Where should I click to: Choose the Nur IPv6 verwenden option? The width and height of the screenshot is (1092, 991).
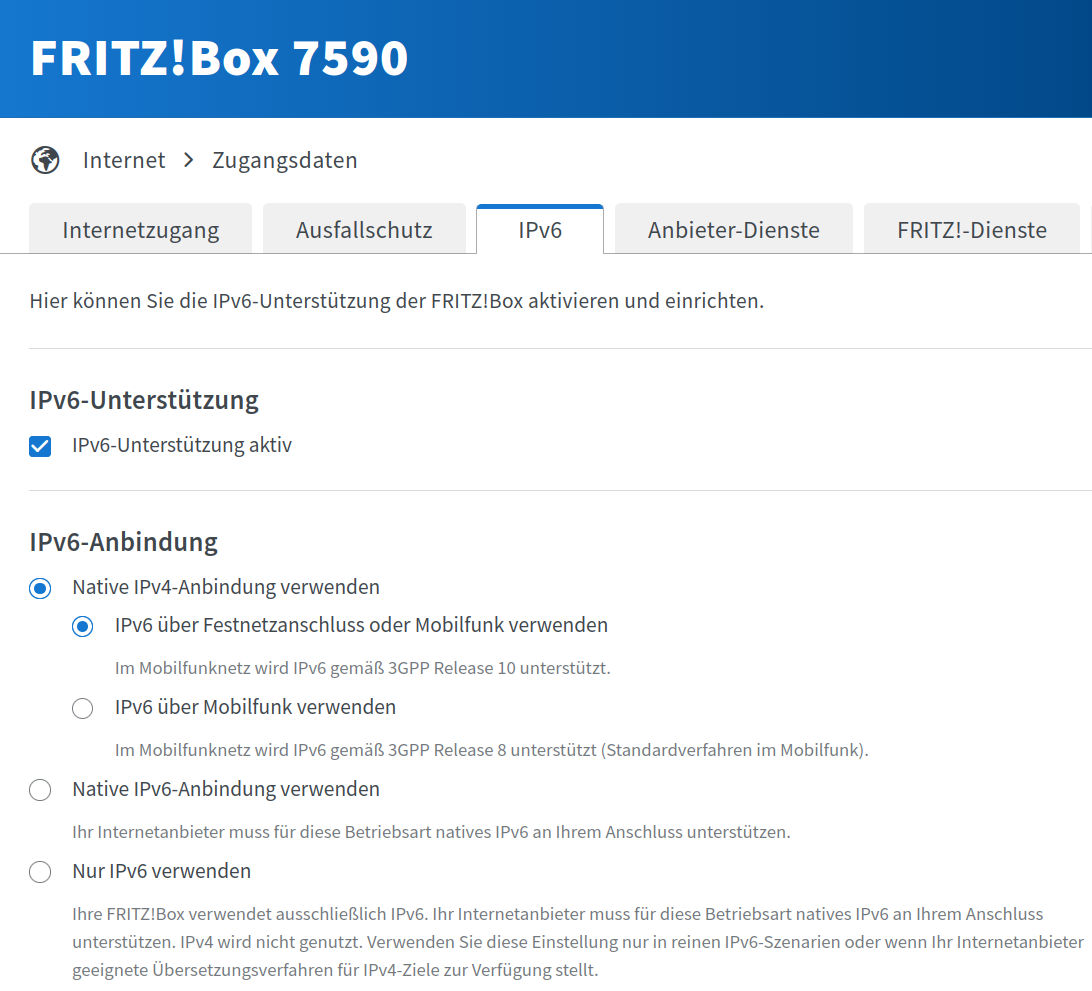pos(40,872)
